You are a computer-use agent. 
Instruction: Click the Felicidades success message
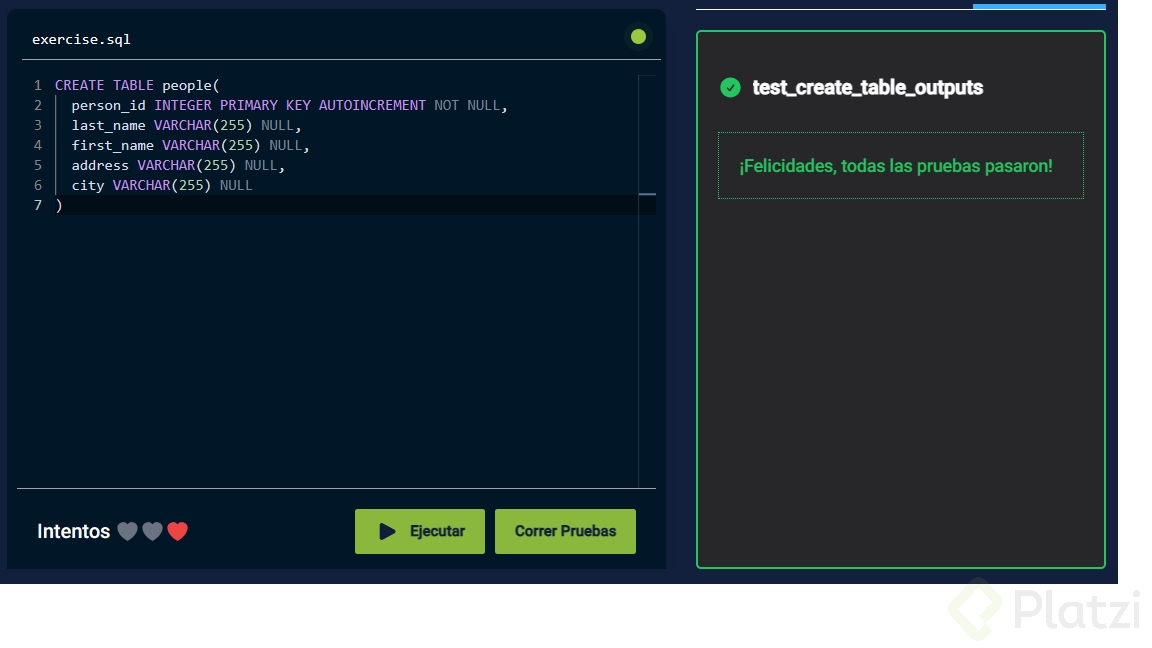[x=896, y=166]
